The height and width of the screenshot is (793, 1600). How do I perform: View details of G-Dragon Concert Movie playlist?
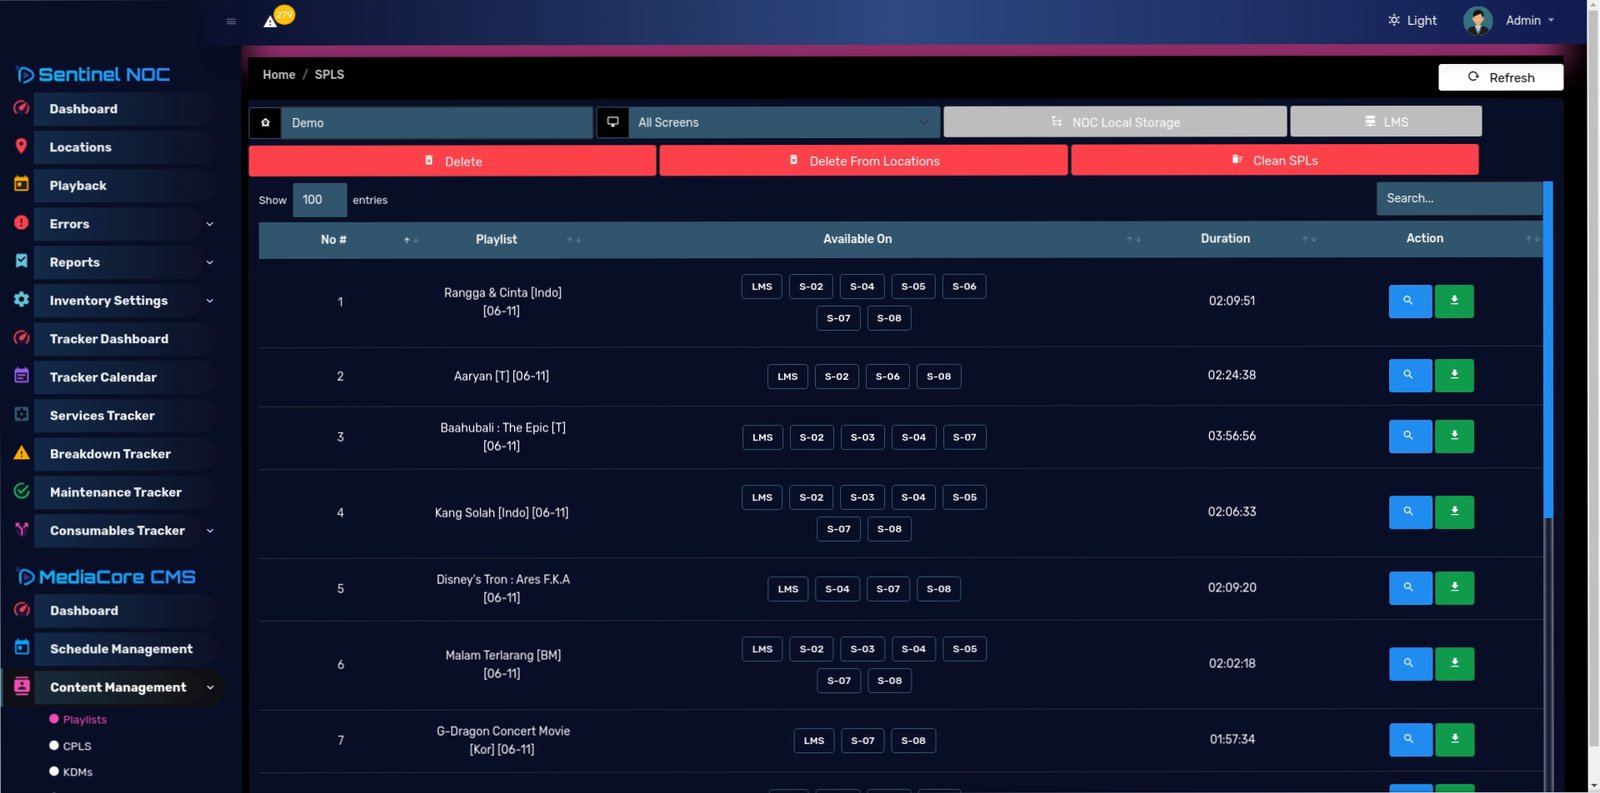pyautogui.click(x=1409, y=740)
